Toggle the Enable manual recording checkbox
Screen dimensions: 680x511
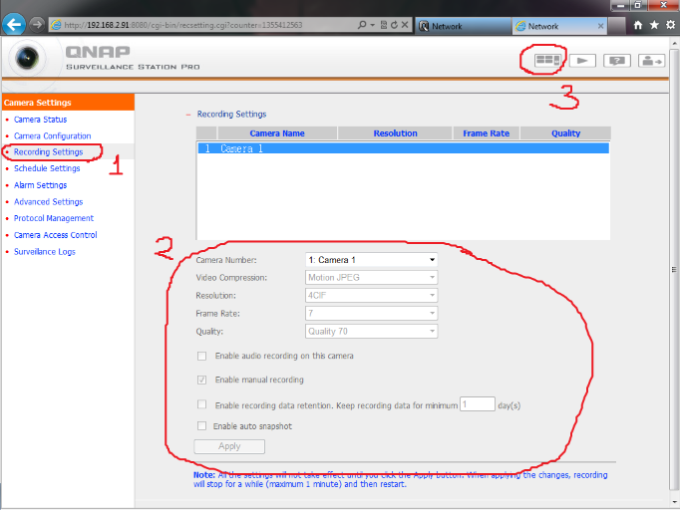pyautogui.click(x=202, y=380)
